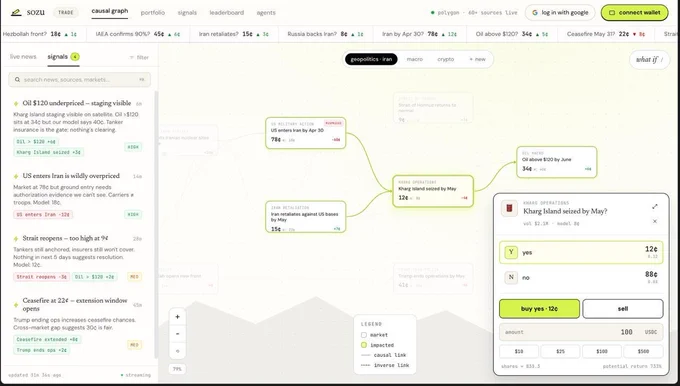
Task: Switch to the causal graph tab
Action: coord(110,11)
